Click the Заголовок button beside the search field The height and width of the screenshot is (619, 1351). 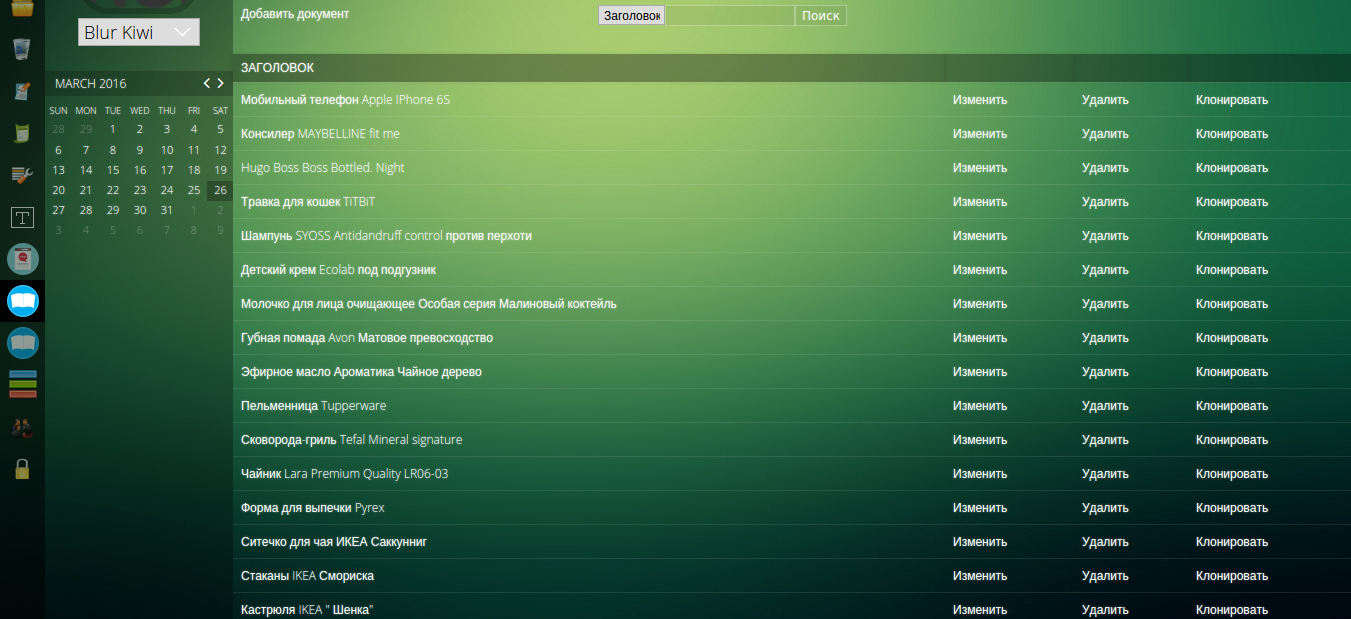click(x=631, y=16)
